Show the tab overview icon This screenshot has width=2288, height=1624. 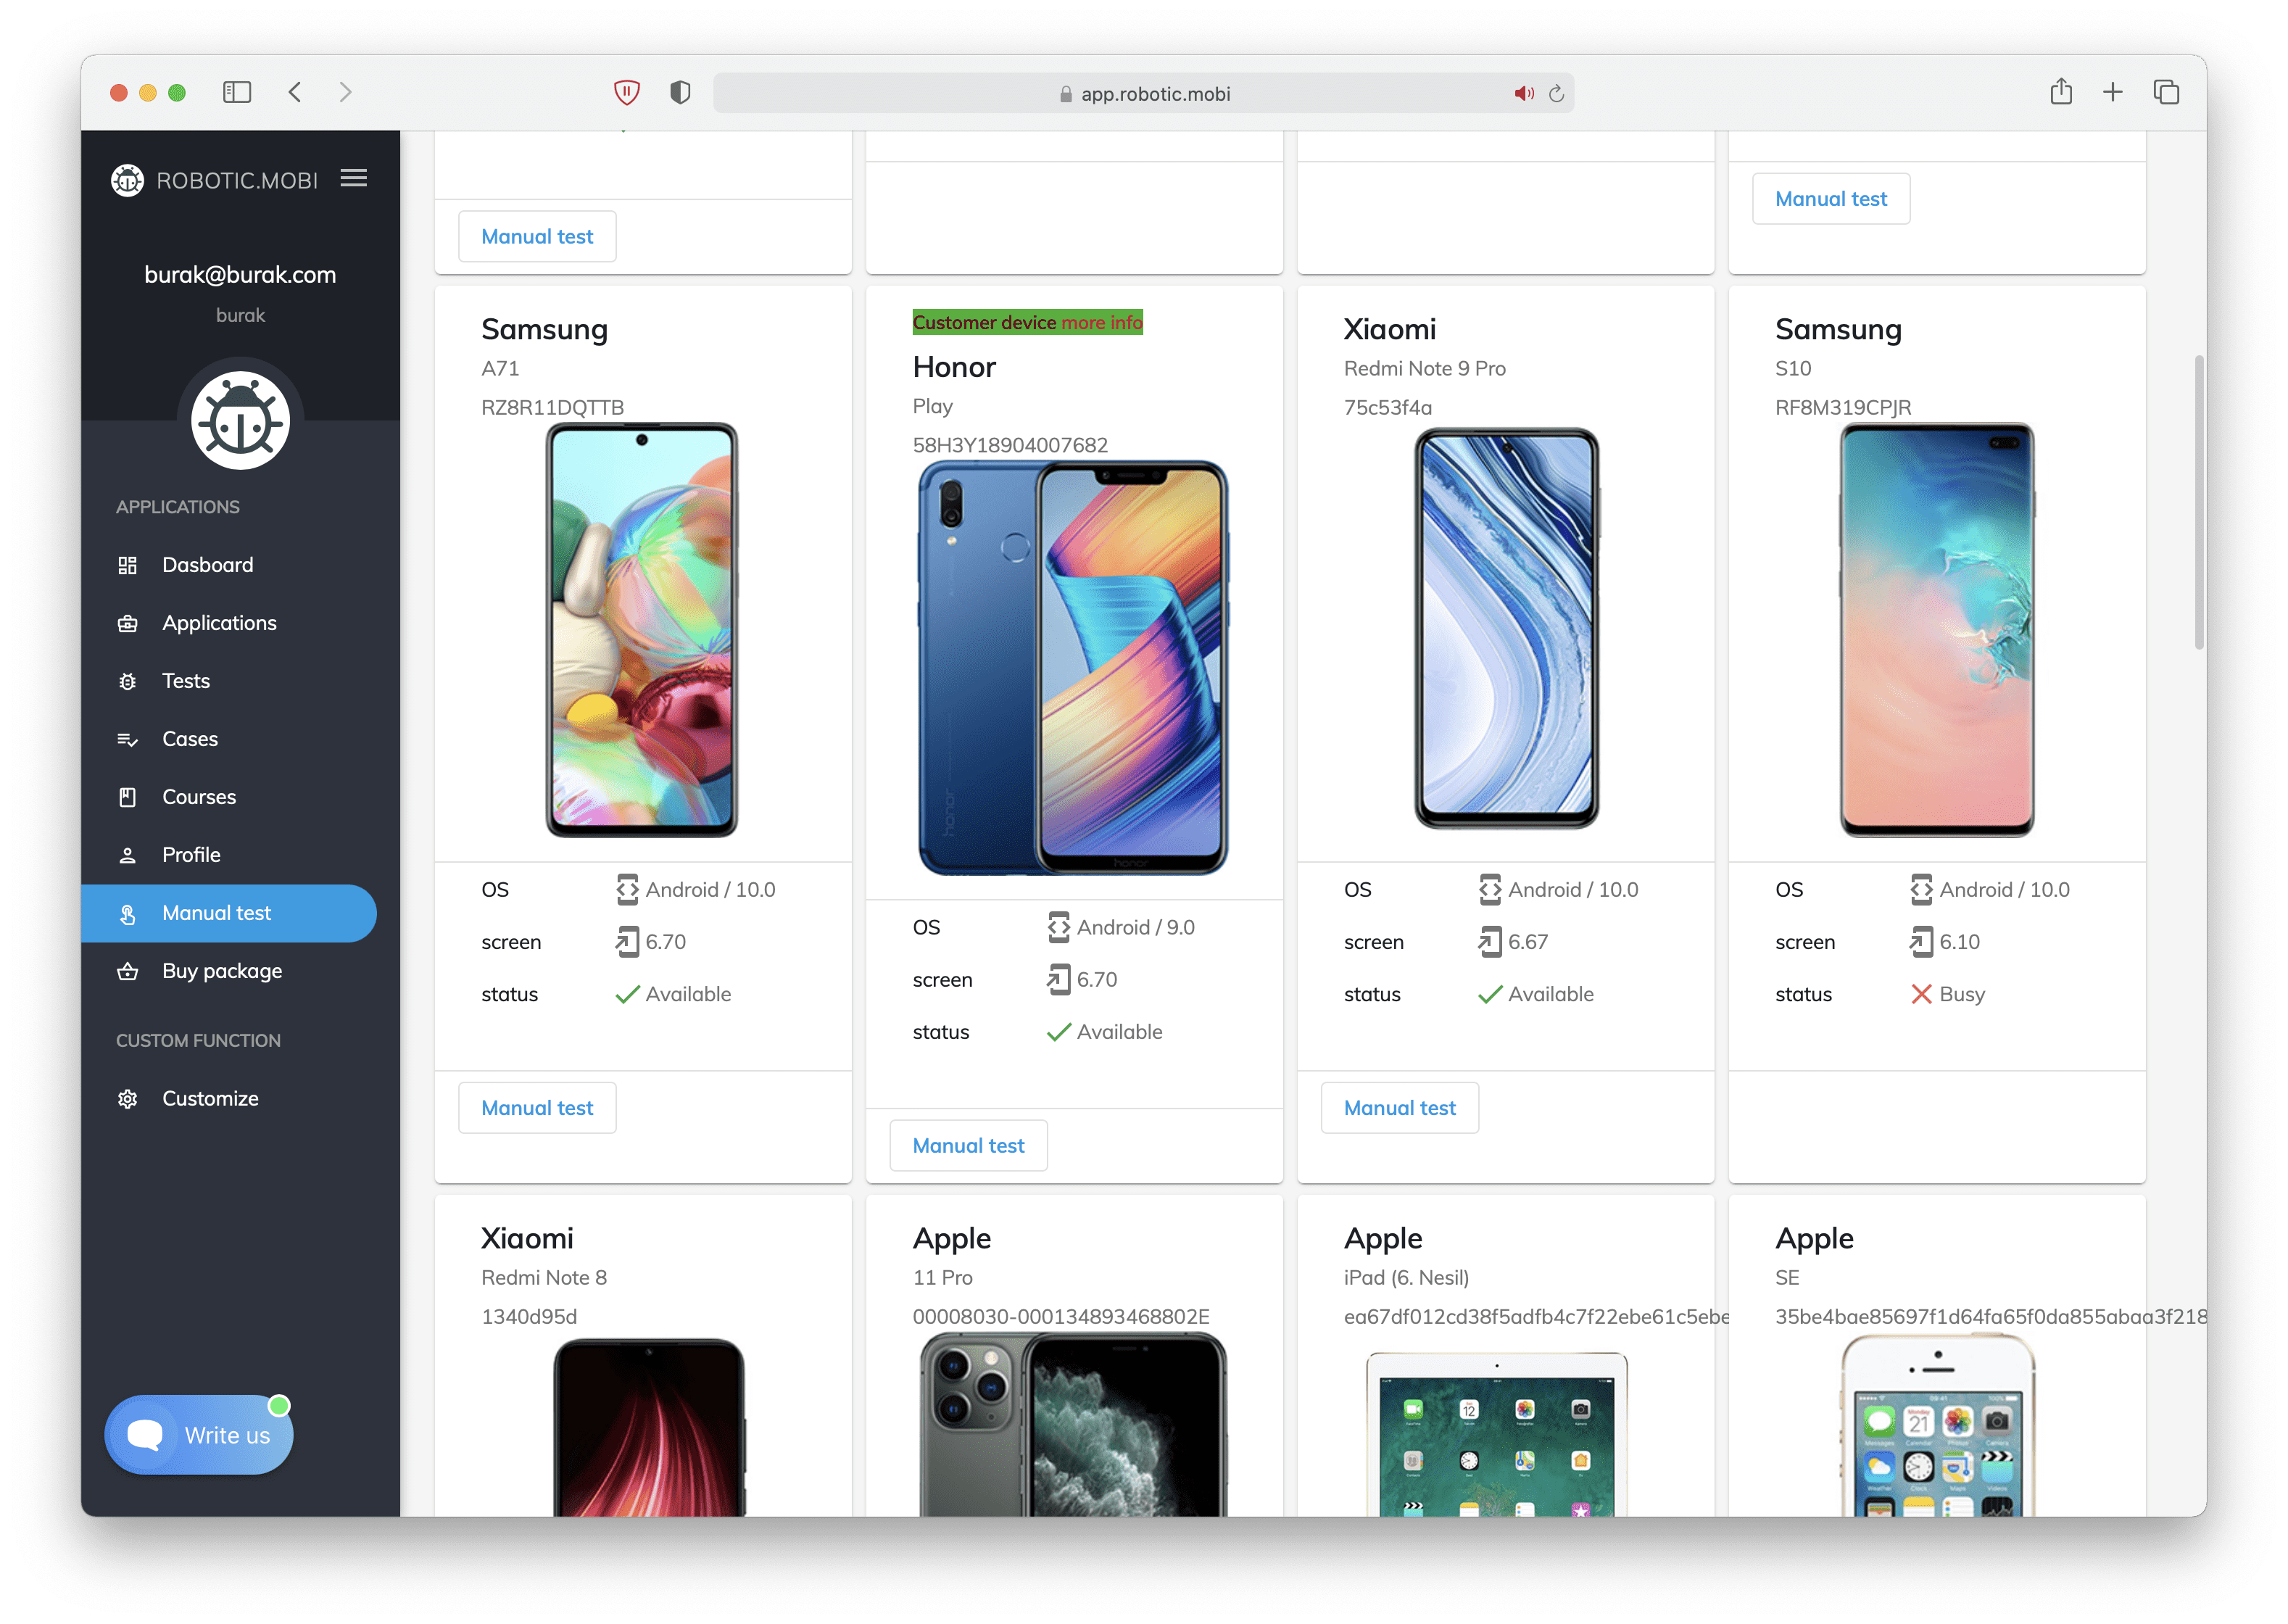coord(2165,92)
